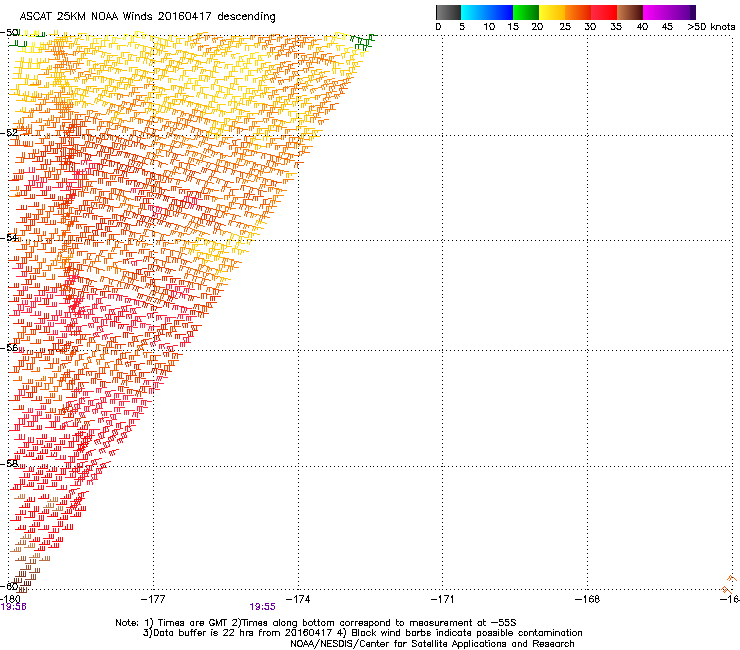740x650 pixels.
Task: Select the -58 latitude axis label
Action: point(9,464)
